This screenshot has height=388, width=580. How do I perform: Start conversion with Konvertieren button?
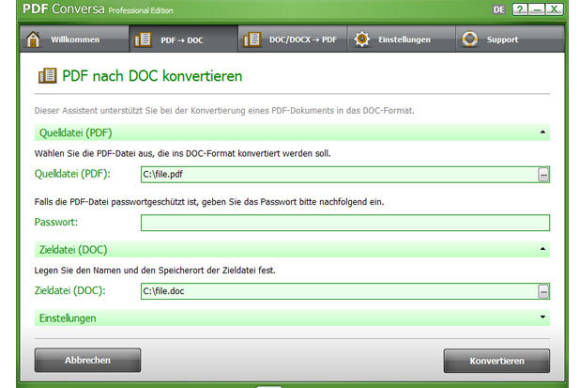497,361
